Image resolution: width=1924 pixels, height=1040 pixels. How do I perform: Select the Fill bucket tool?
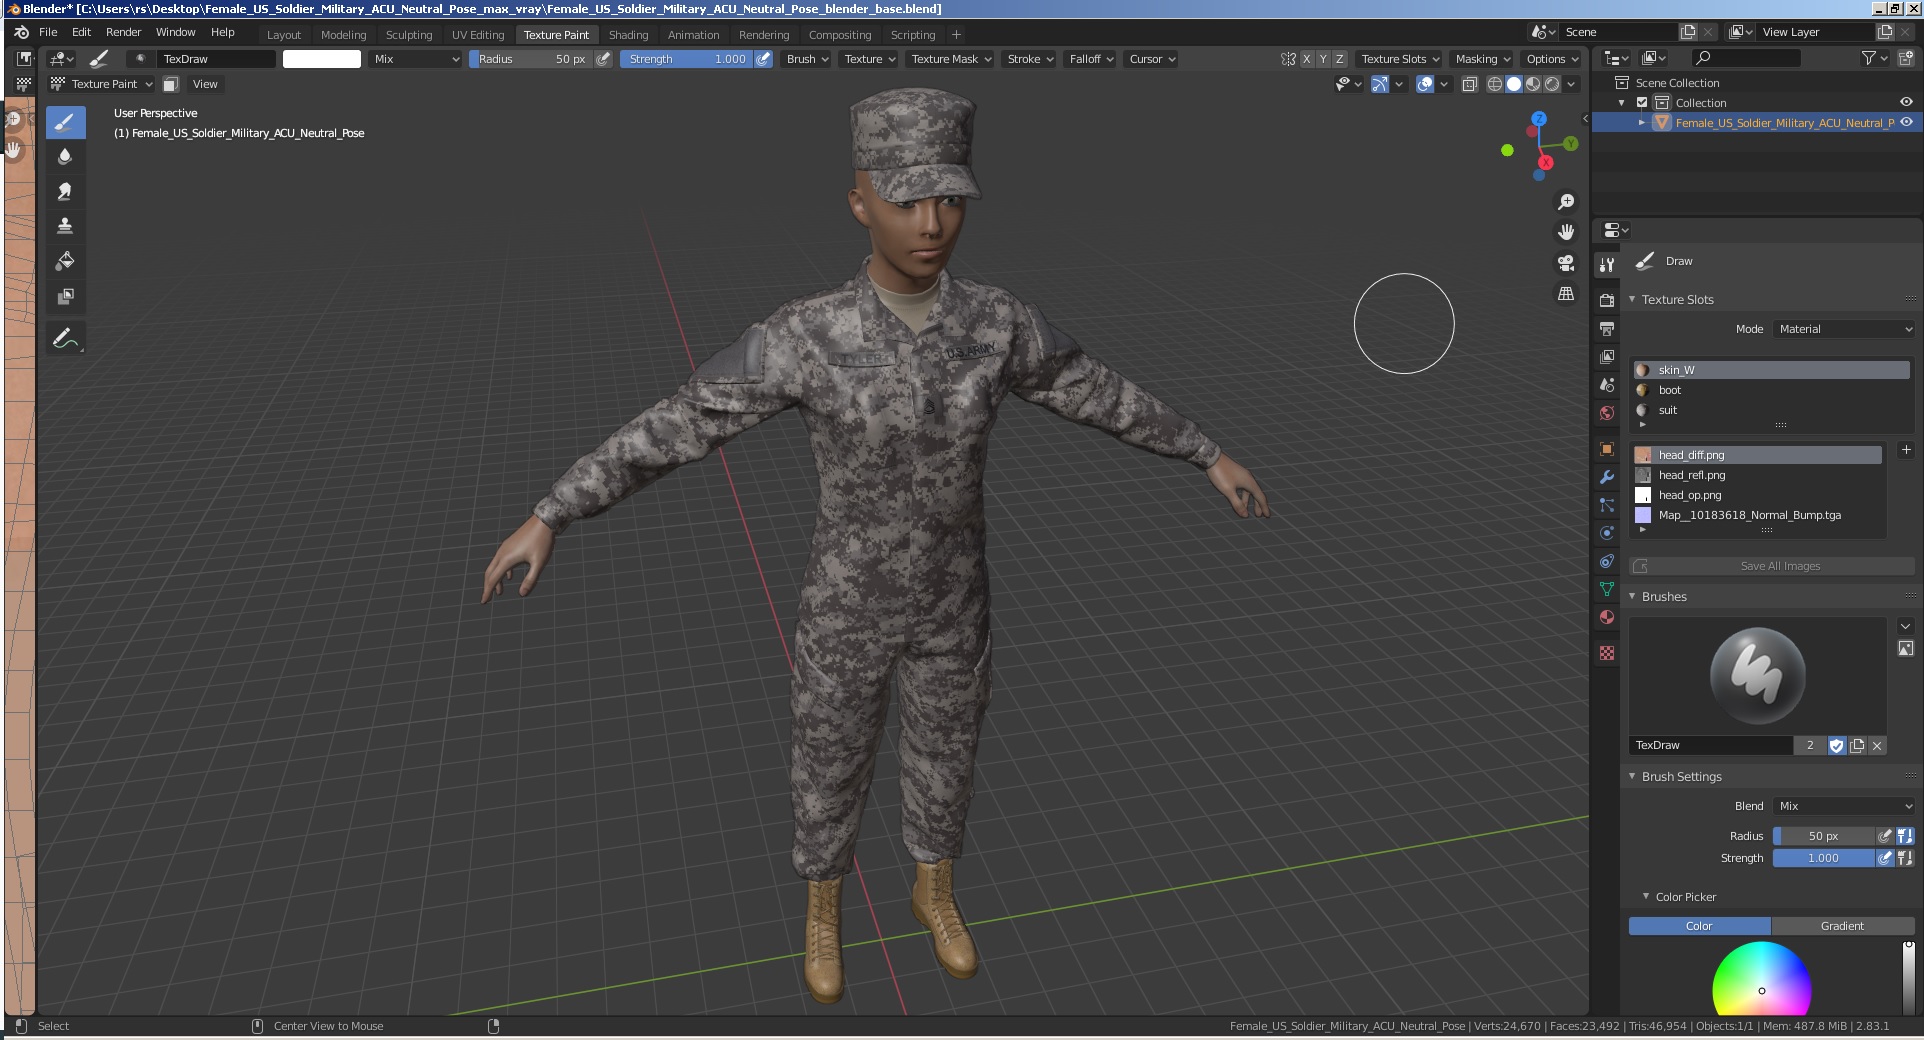pyautogui.click(x=65, y=262)
